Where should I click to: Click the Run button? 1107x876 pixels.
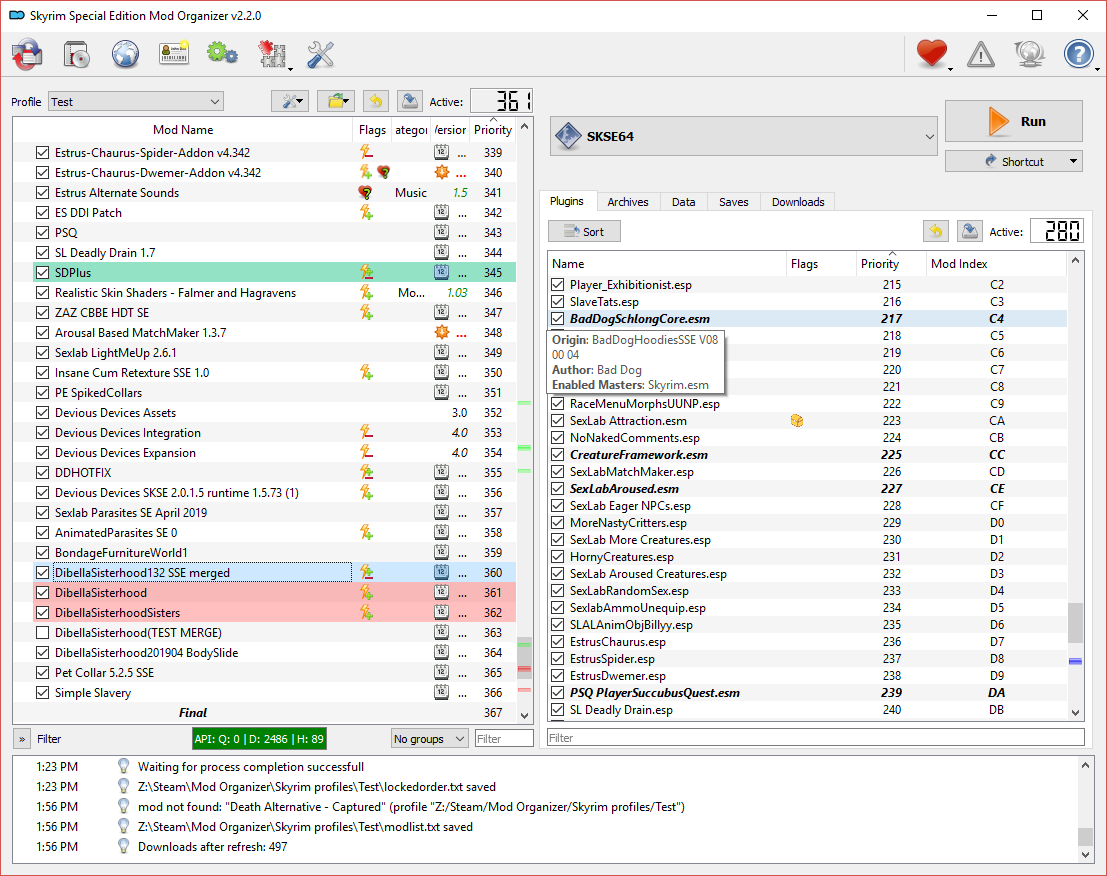1014,121
